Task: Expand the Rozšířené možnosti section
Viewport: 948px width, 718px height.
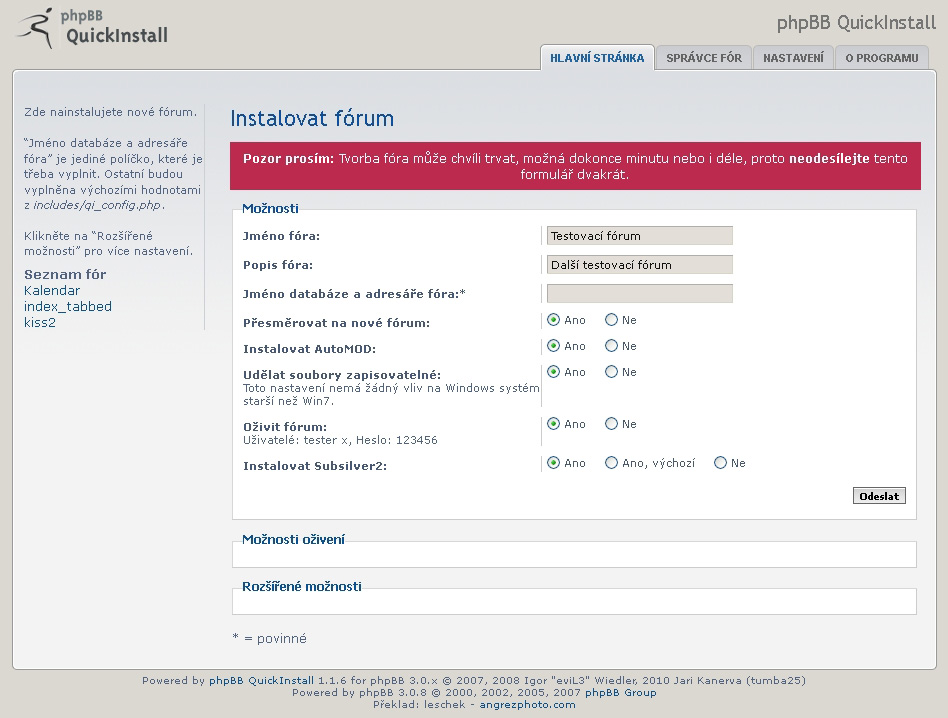Action: [302, 586]
